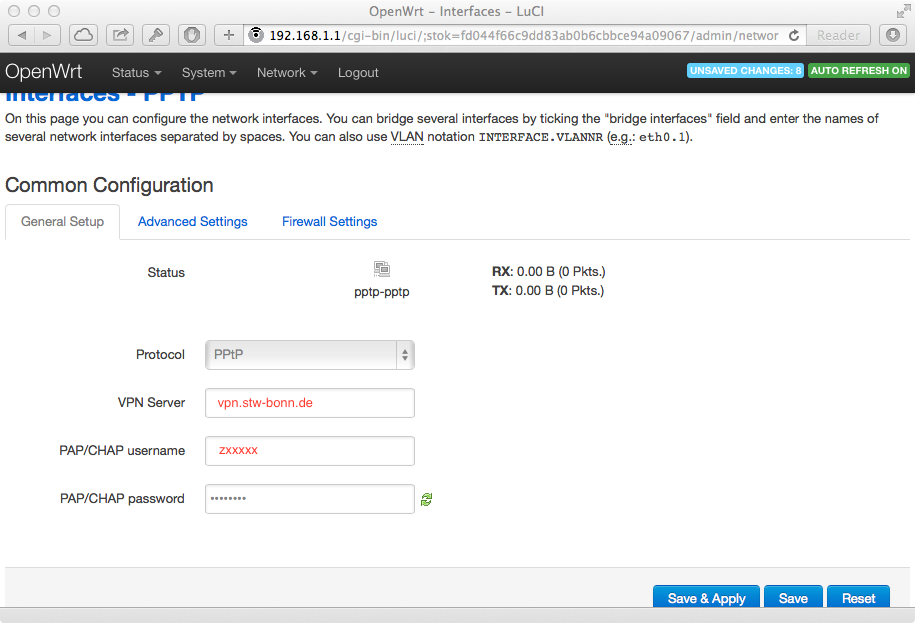Click the TX: 0.00 B statistics text
915x623 pixels.
(548, 290)
